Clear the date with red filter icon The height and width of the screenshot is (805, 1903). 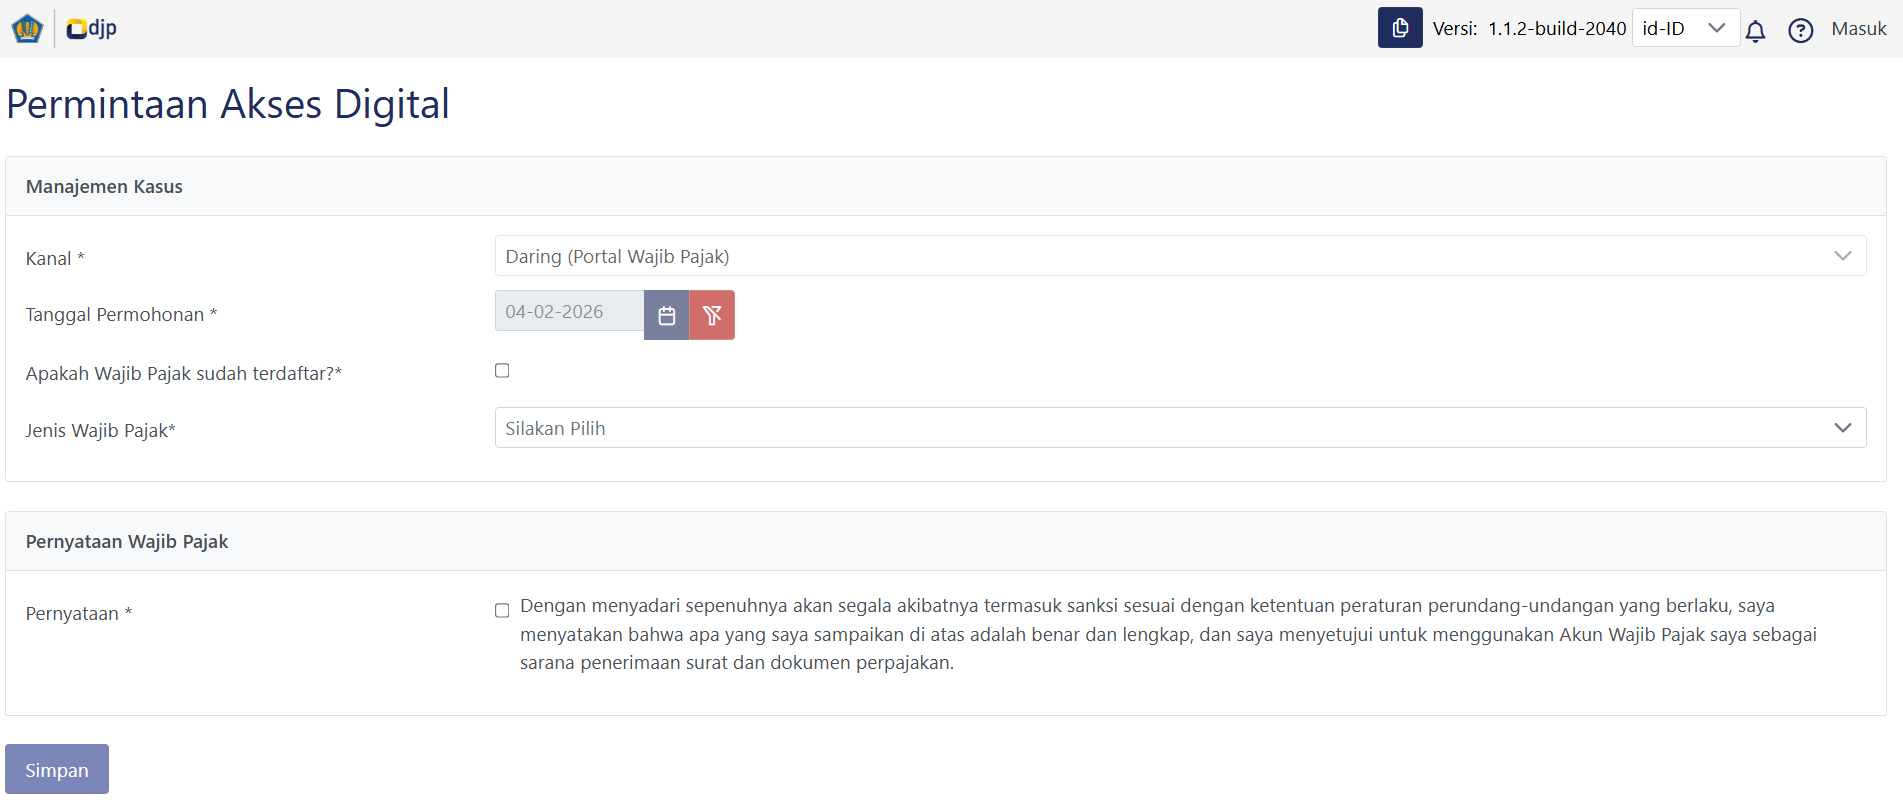[712, 316]
